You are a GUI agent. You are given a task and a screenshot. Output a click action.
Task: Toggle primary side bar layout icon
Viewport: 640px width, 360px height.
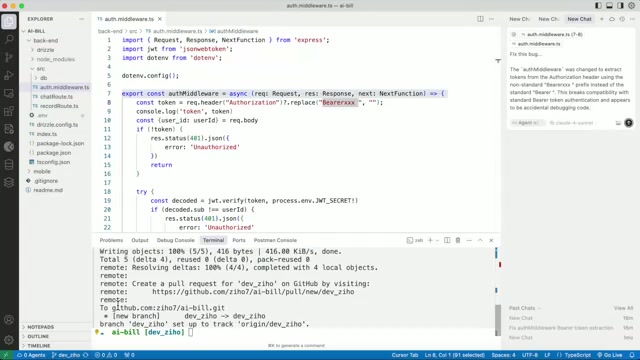598,6
